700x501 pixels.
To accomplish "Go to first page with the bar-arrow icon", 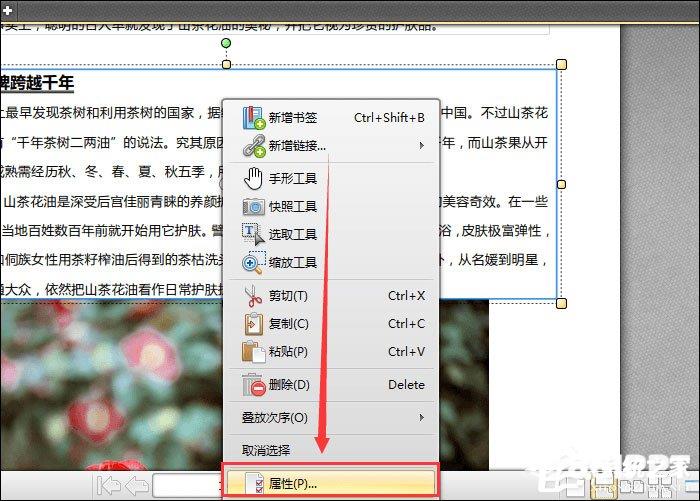I will click(108, 485).
